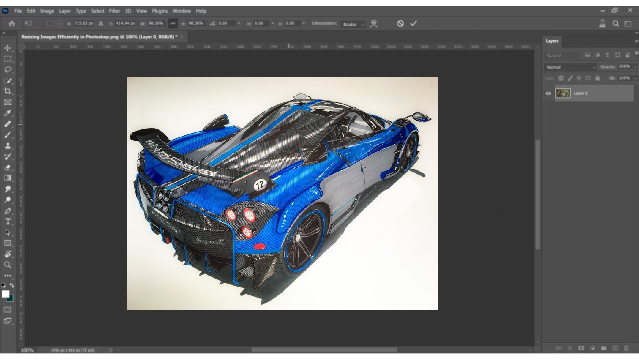Screen dimensions: 639x360
Task: Select the Hand tool
Action: click(8, 254)
